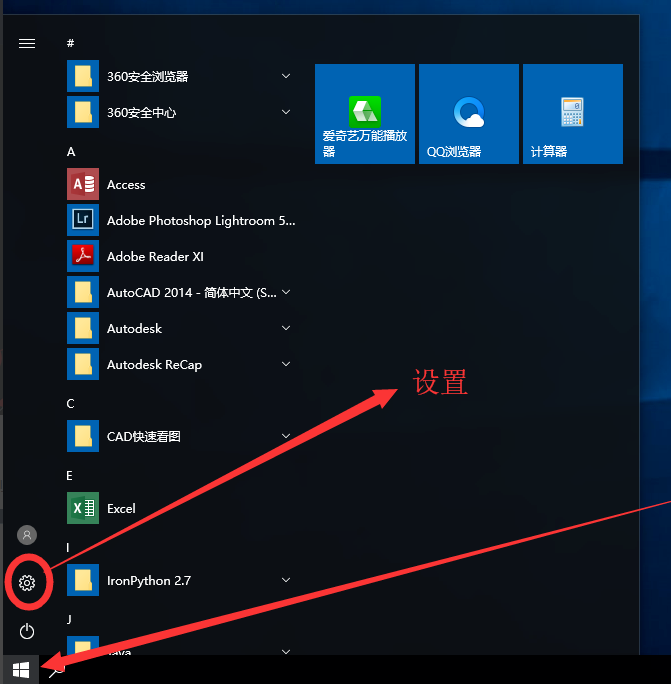
Task: Select the Autodesk ReCap label
Action: click(154, 365)
